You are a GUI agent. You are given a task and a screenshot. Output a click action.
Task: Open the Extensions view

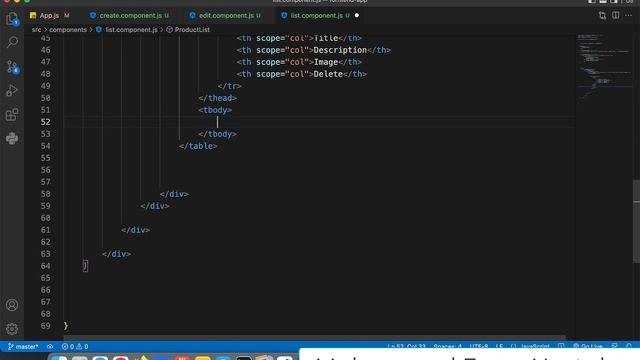pyautogui.click(x=12, y=114)
